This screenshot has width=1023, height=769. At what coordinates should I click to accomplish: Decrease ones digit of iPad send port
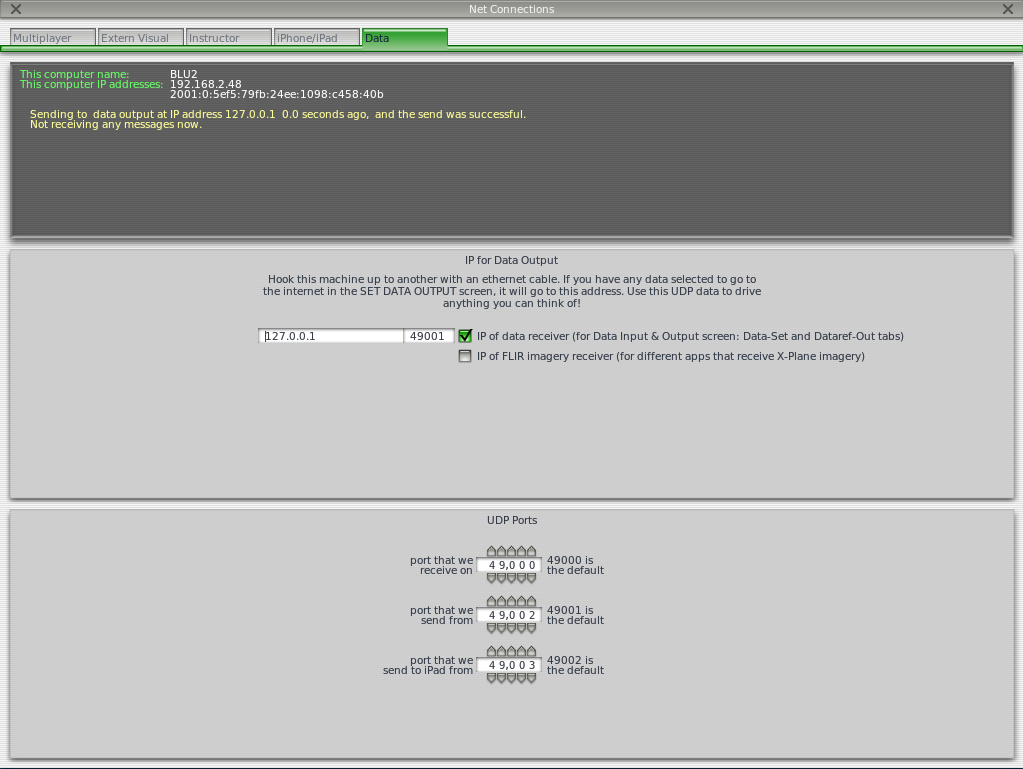[531, 678]
